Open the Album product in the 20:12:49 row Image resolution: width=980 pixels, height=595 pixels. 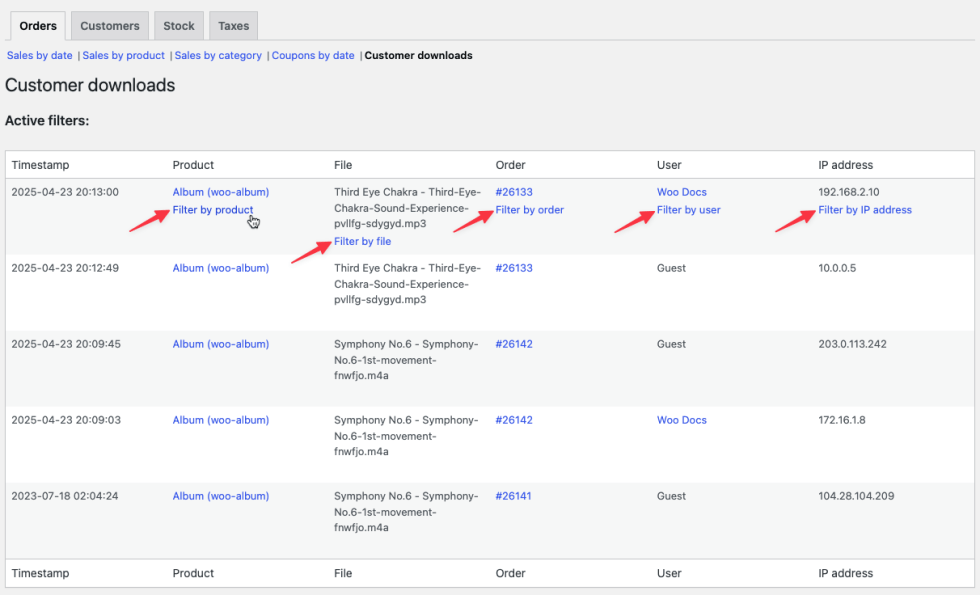coord(221,268)
